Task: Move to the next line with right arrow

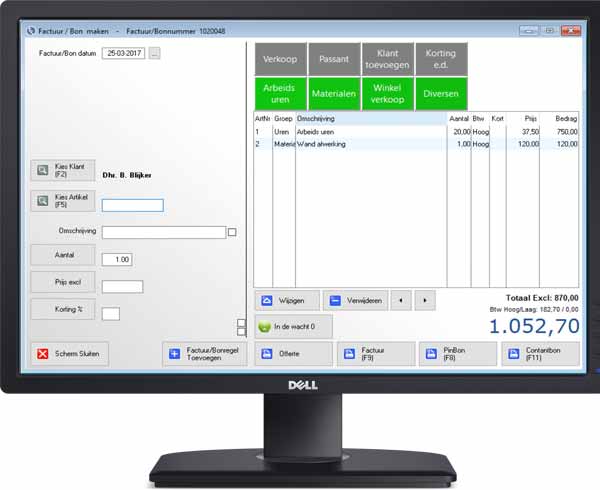Action: pyautogui.click(x=425, y=301)
